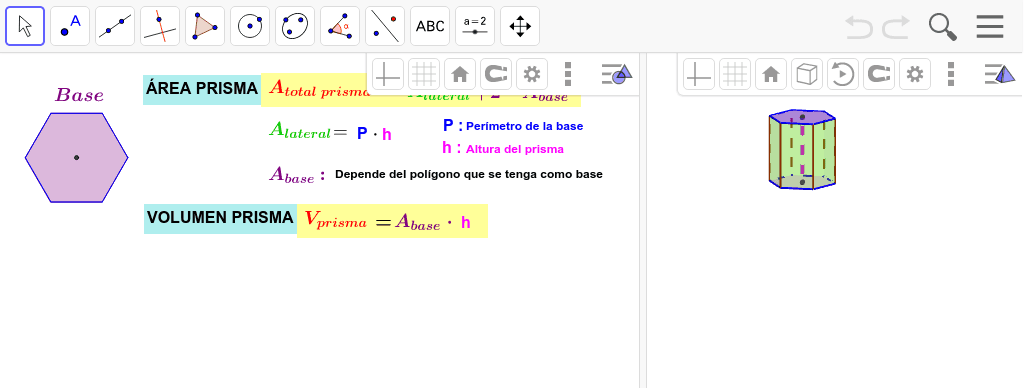Viewport: 1024px width, 390px height.
Task: Select the Move Graphics View tool
Action: (520, 26)
